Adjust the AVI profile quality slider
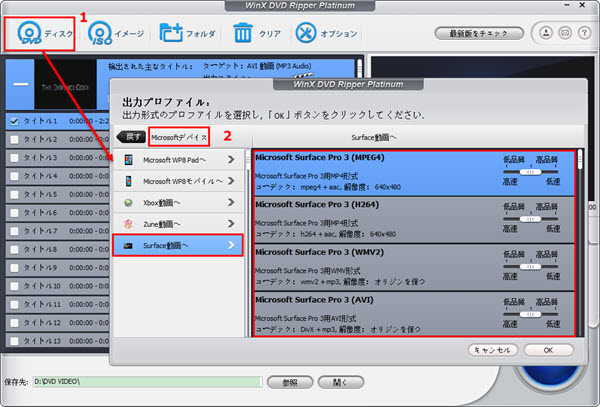 click(x=530, y=314)
